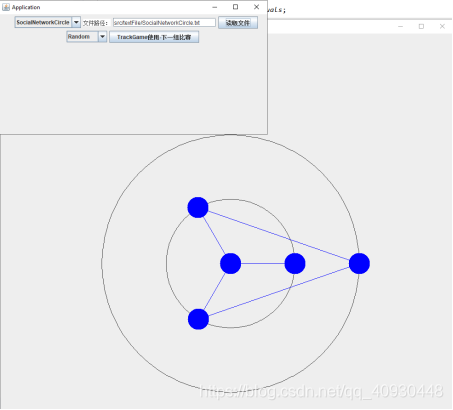Select the lower-left blue node on the inner orbit

[198, 319]
